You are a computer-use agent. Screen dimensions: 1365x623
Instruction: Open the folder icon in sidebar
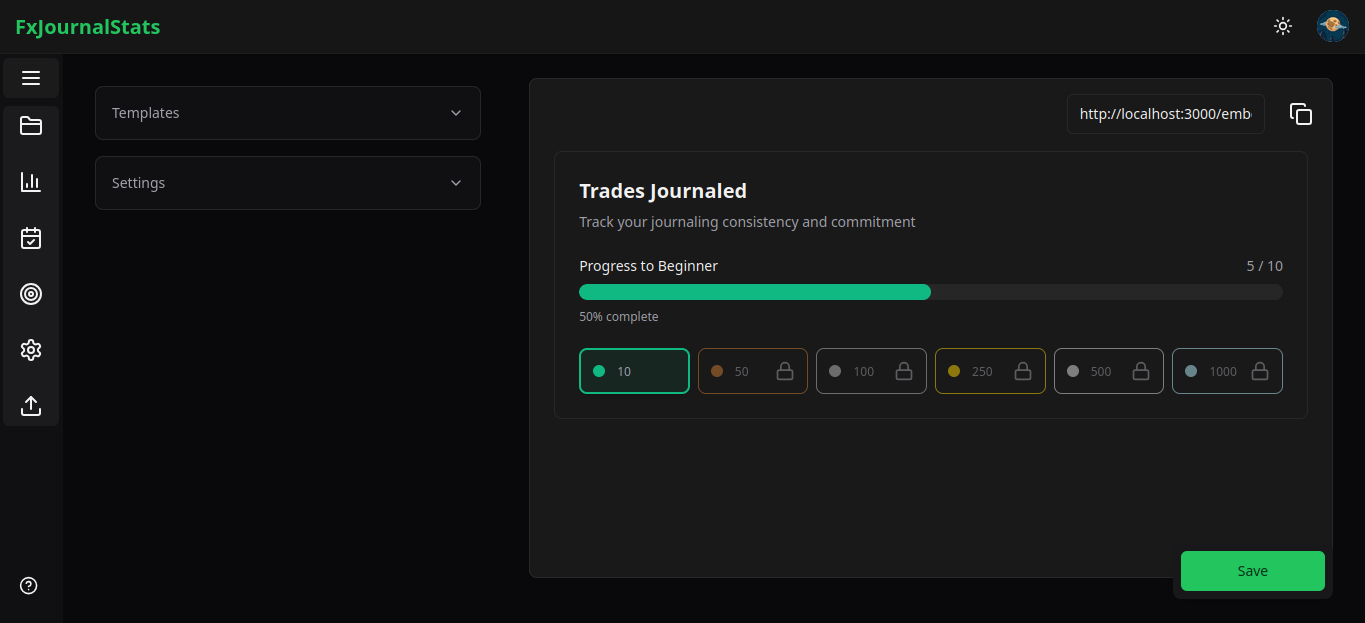point(31,126)
